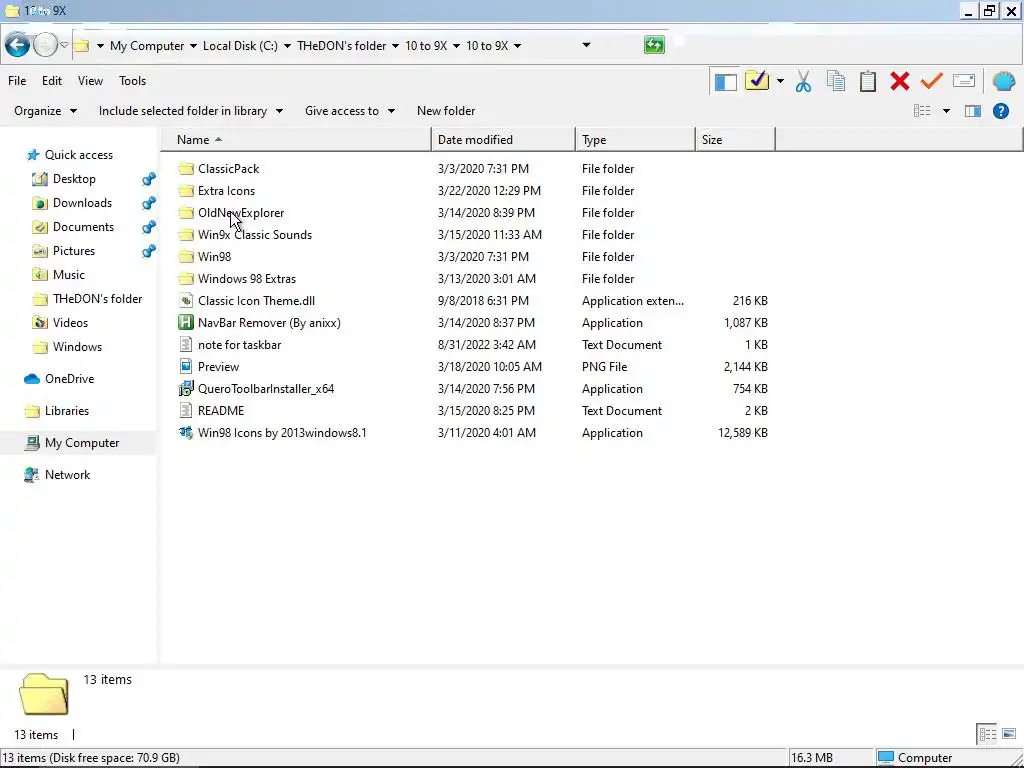Image resolution: width=1024 pixels, height=768 pixels.
Task: Open the view options dropdown arrow
Action: point(946,111)
